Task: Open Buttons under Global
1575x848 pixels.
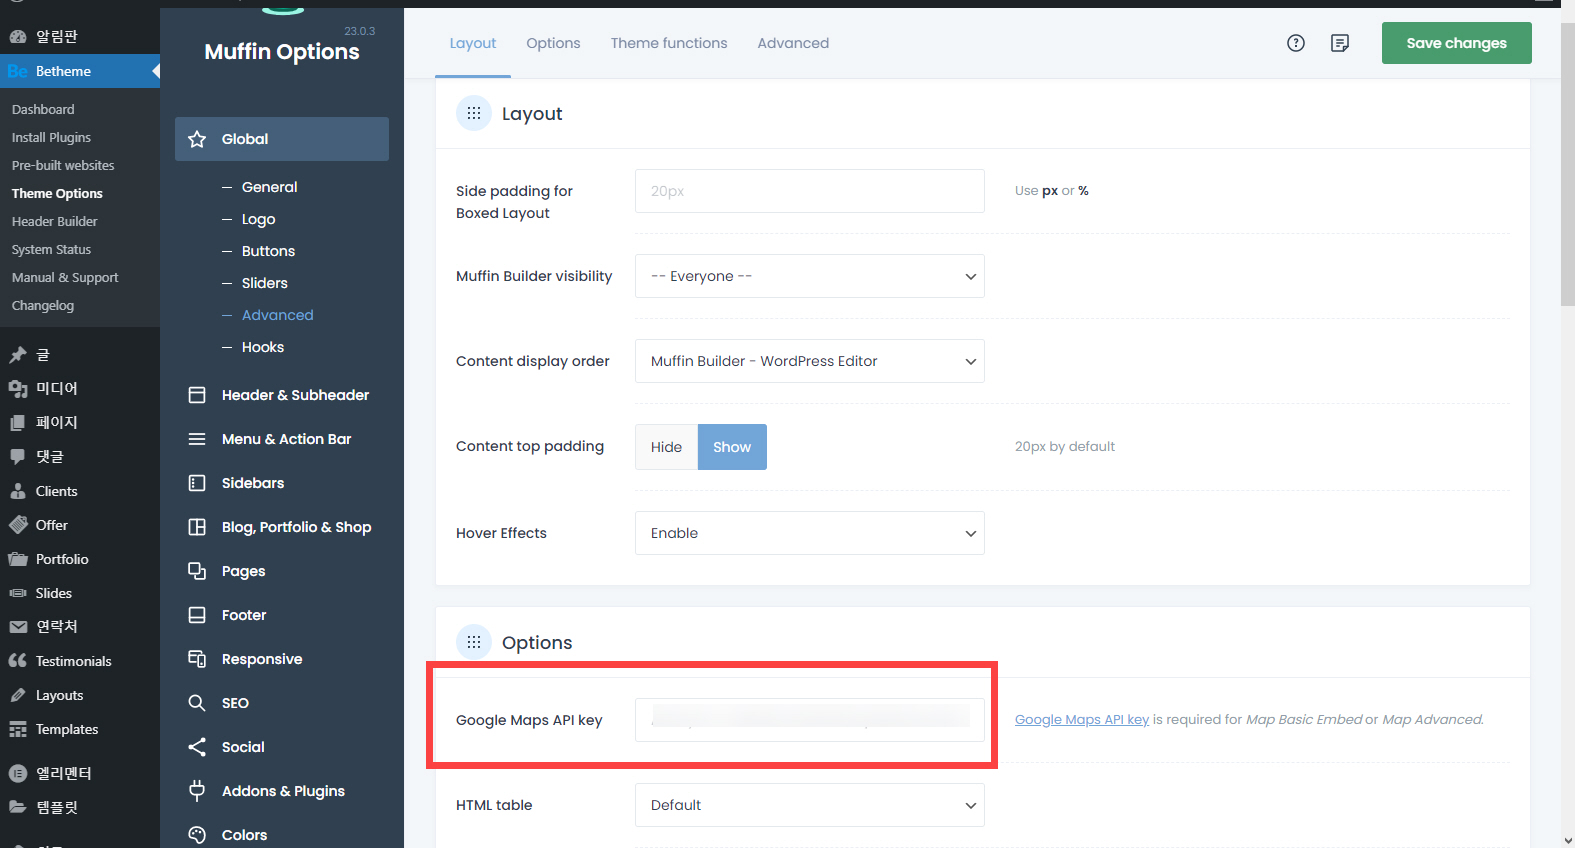Action: pyautogui.click(x=268, y=251)
